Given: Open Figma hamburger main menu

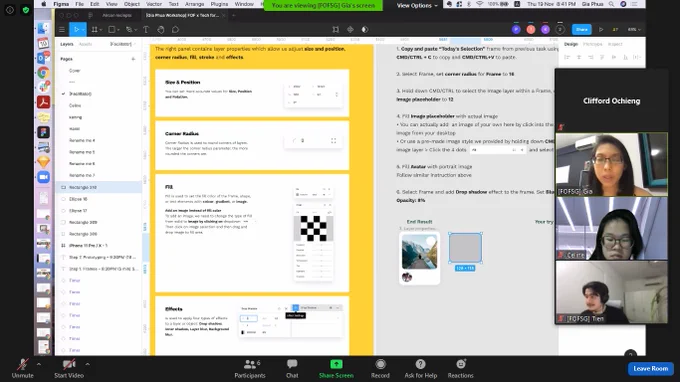Looking at the screenshot, I should pos(62,29).
